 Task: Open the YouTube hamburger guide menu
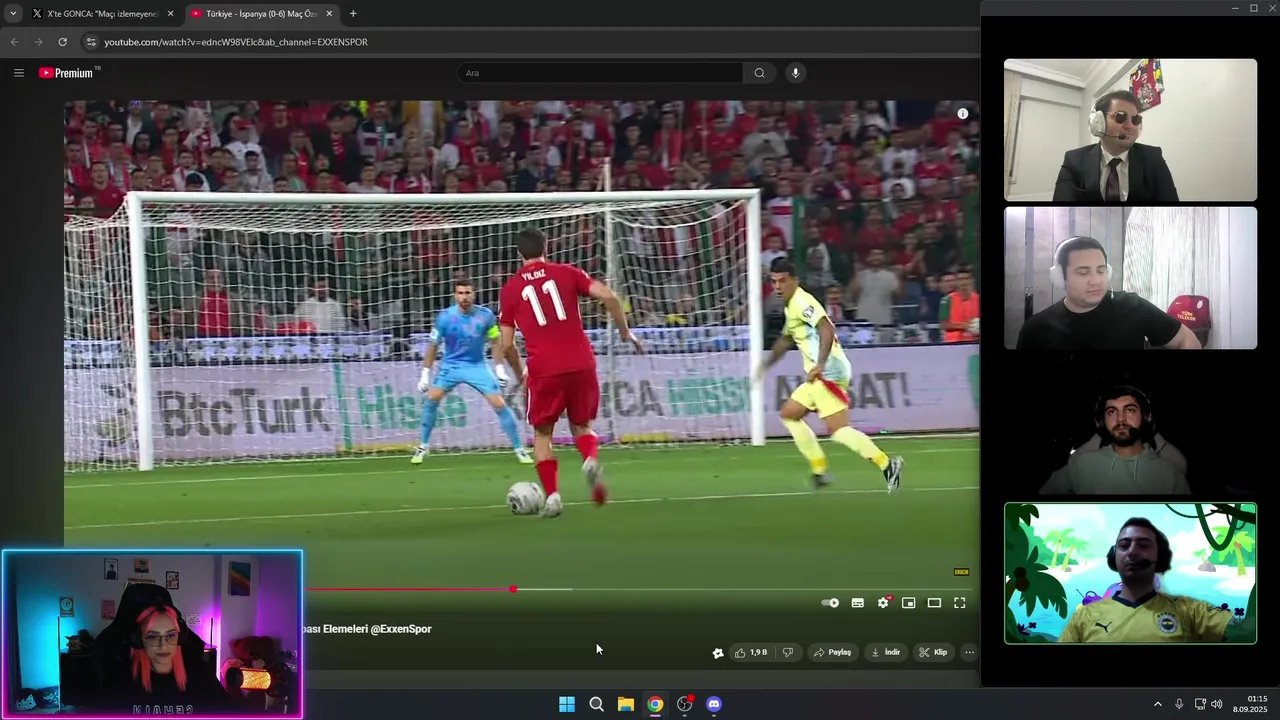(18, 73)
